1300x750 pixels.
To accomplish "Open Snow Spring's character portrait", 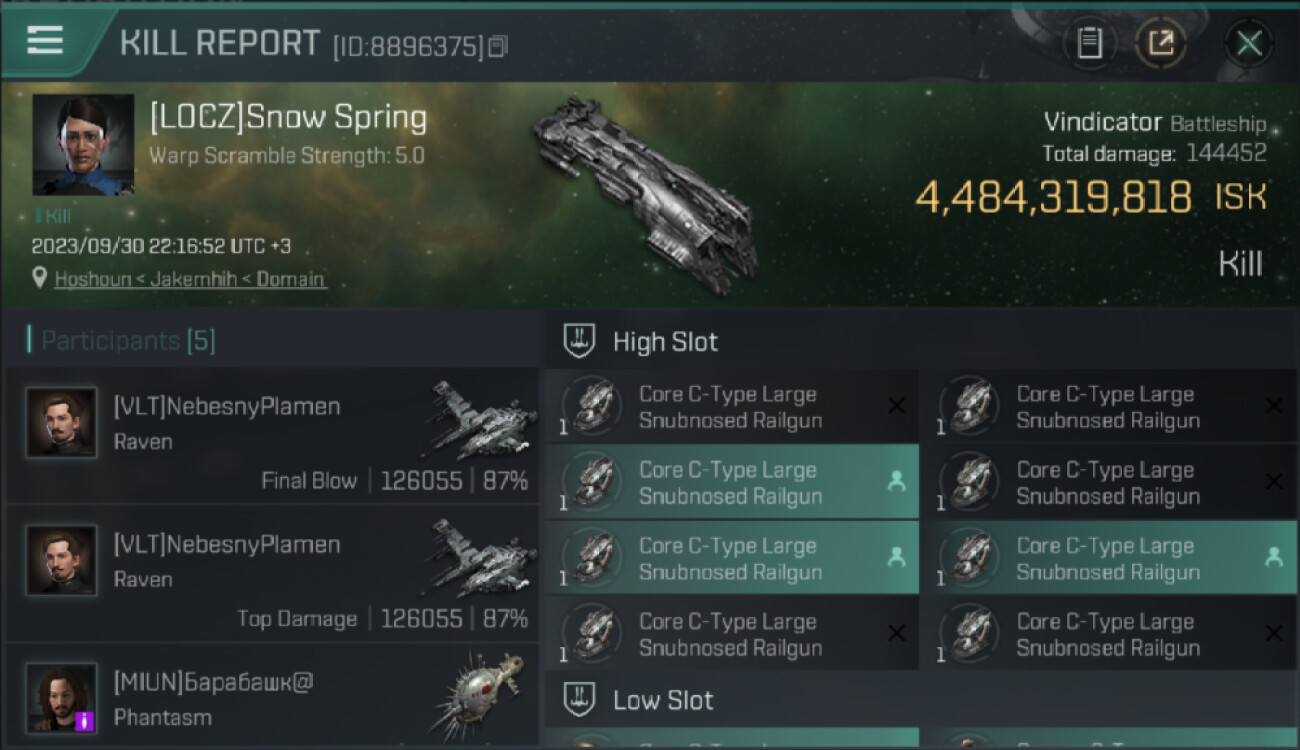I will 83,145.
